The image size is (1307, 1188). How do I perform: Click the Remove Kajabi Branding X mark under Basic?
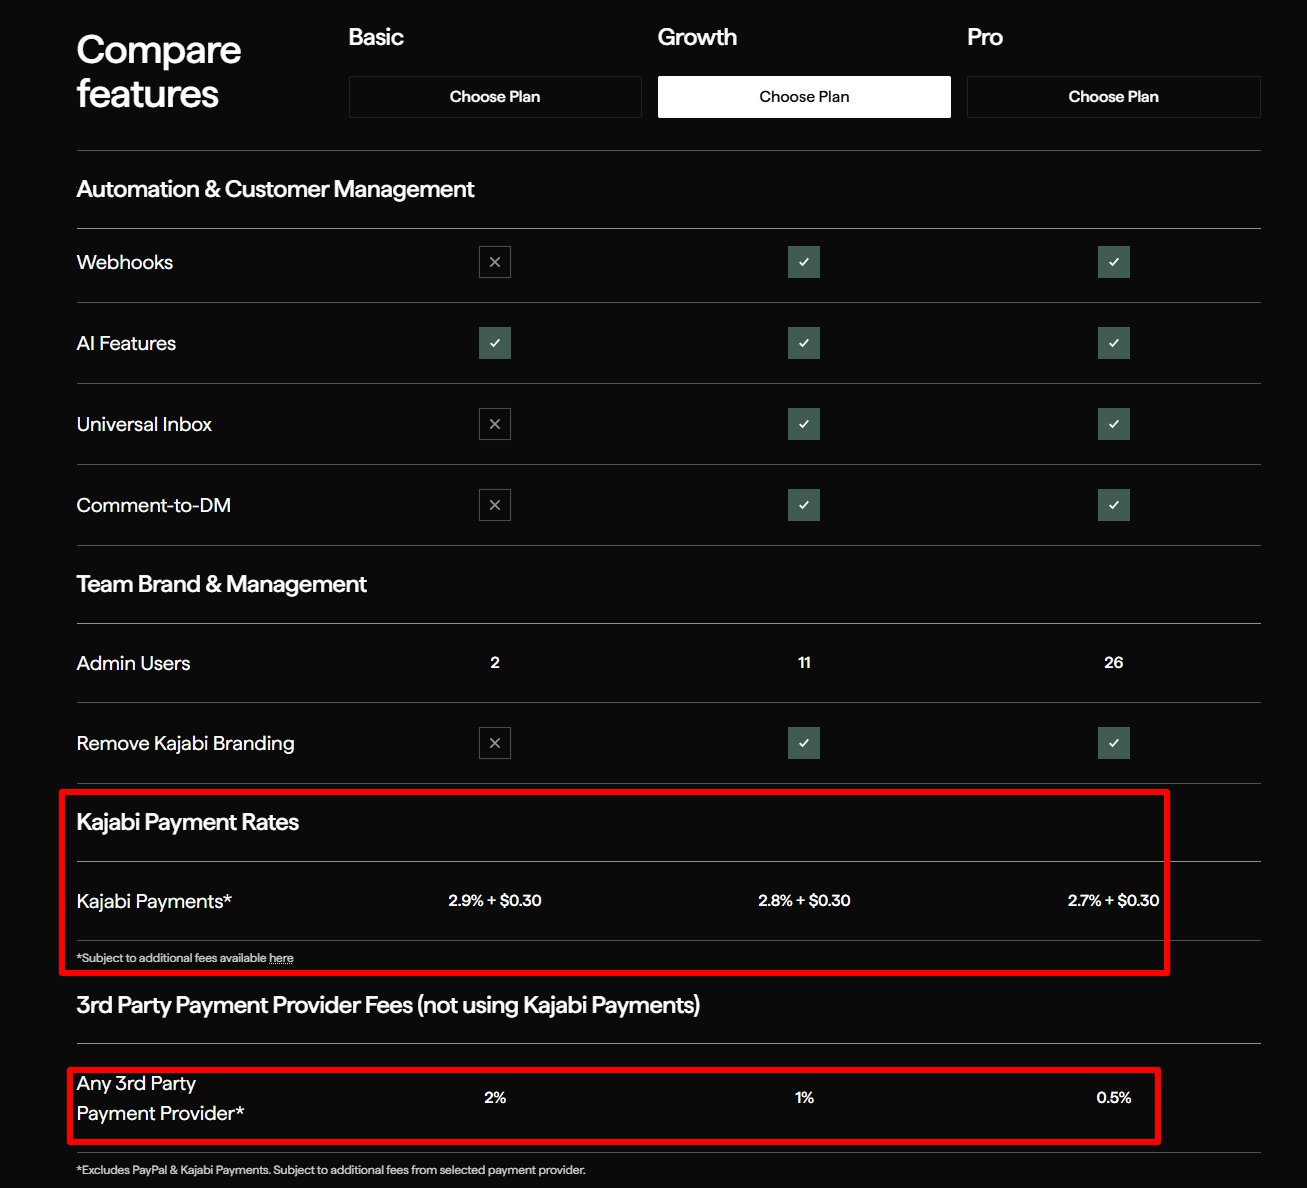point(495,743)
